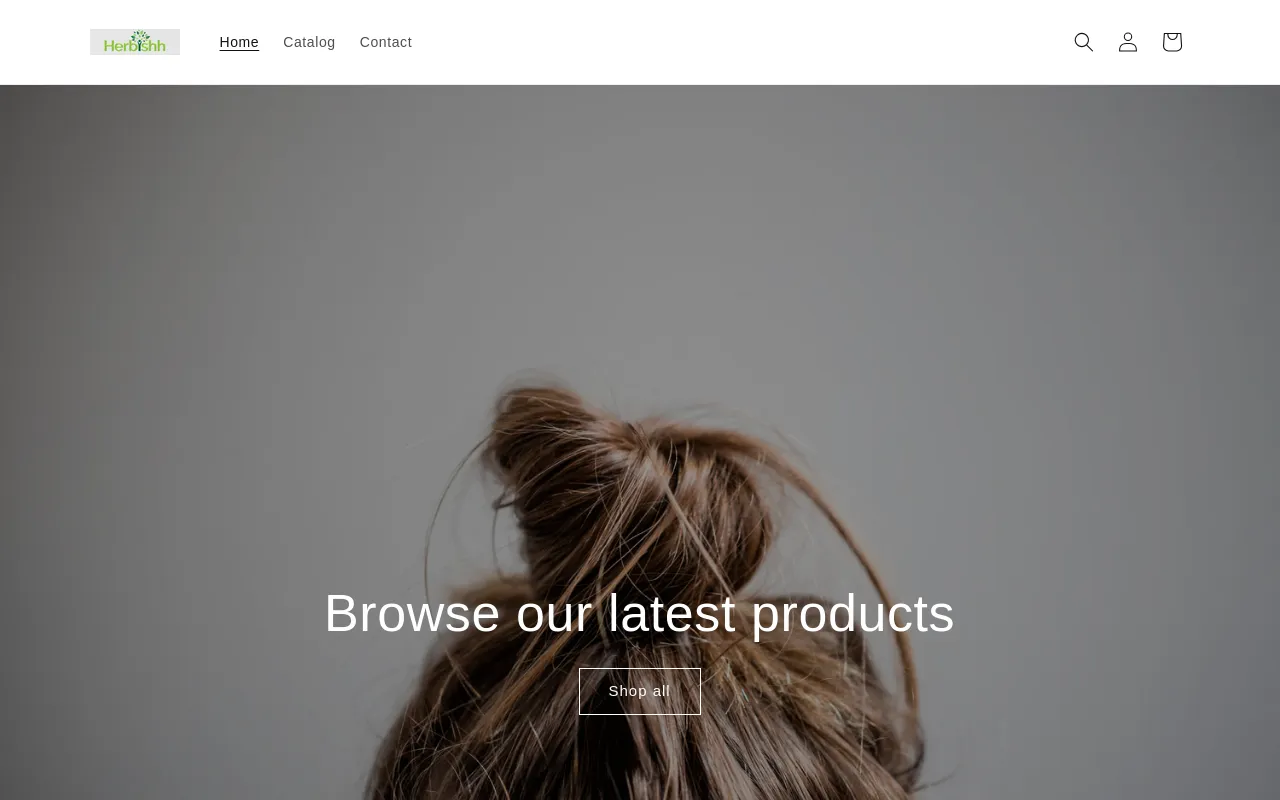Image resolution: width=1280 pixels, height=800 pixels.
Task: Return to the storefront via the green Herbishh logo
Action: pos(135,42)
